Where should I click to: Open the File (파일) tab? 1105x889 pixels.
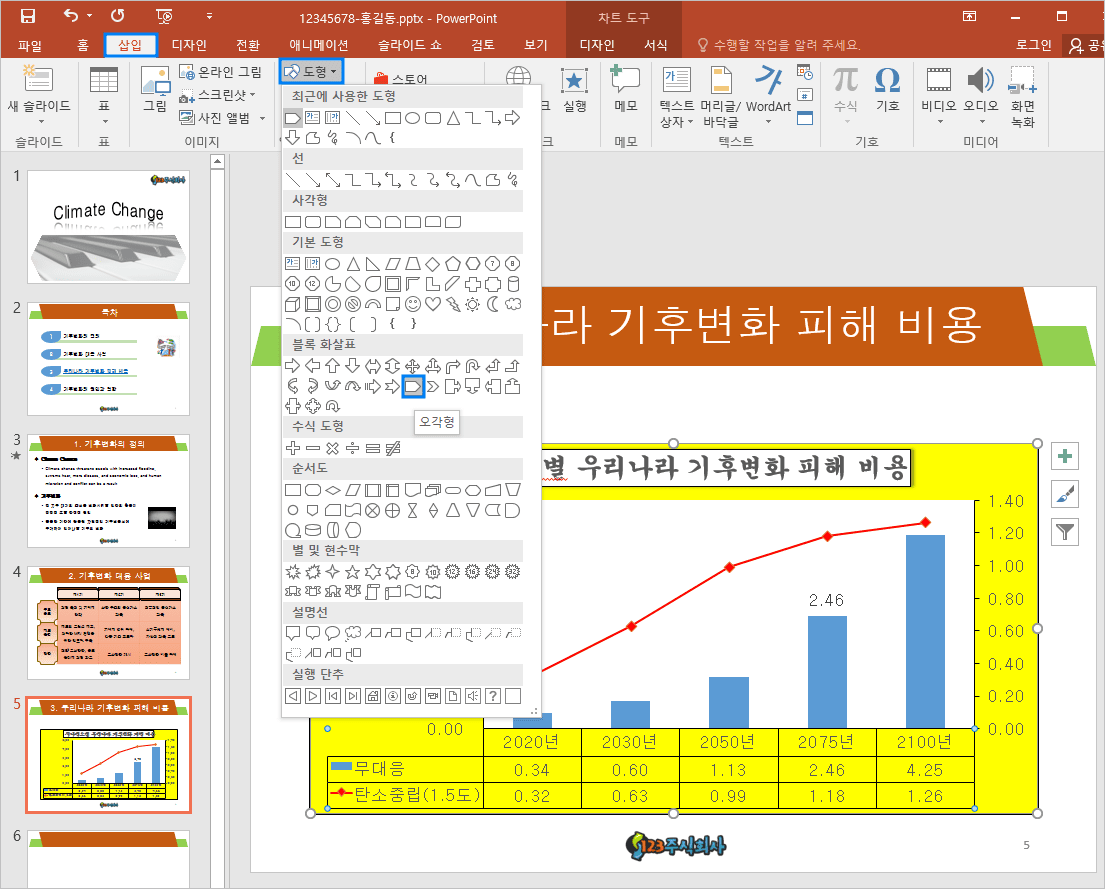point(30,45)
